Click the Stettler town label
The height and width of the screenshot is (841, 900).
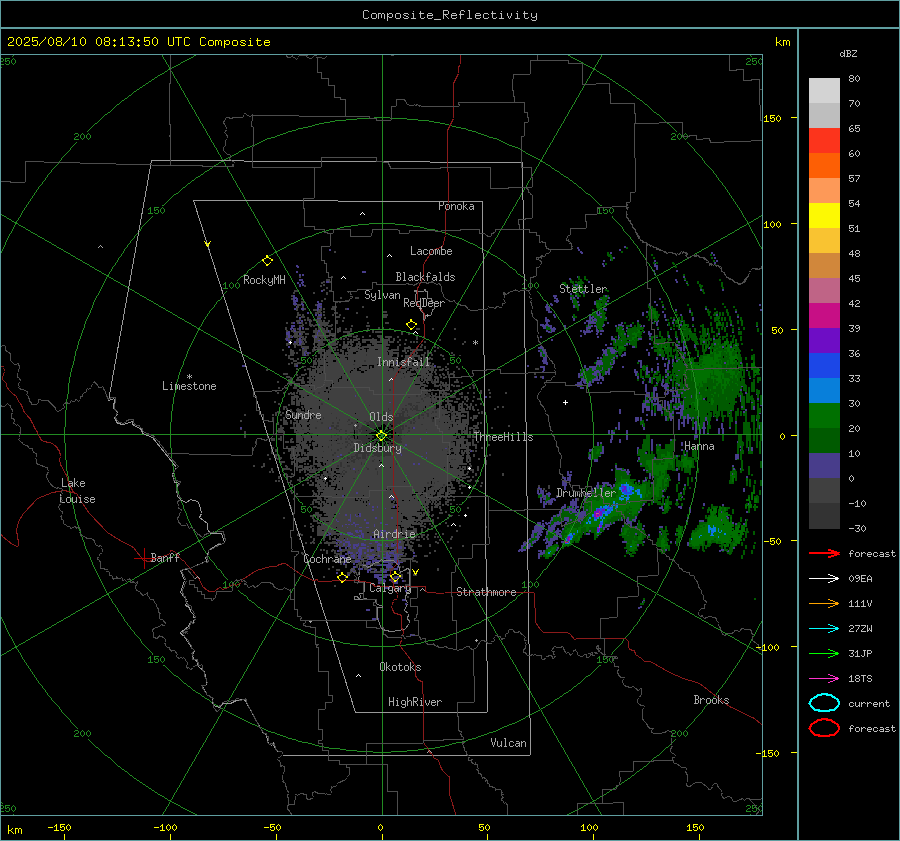coord(583,289)
